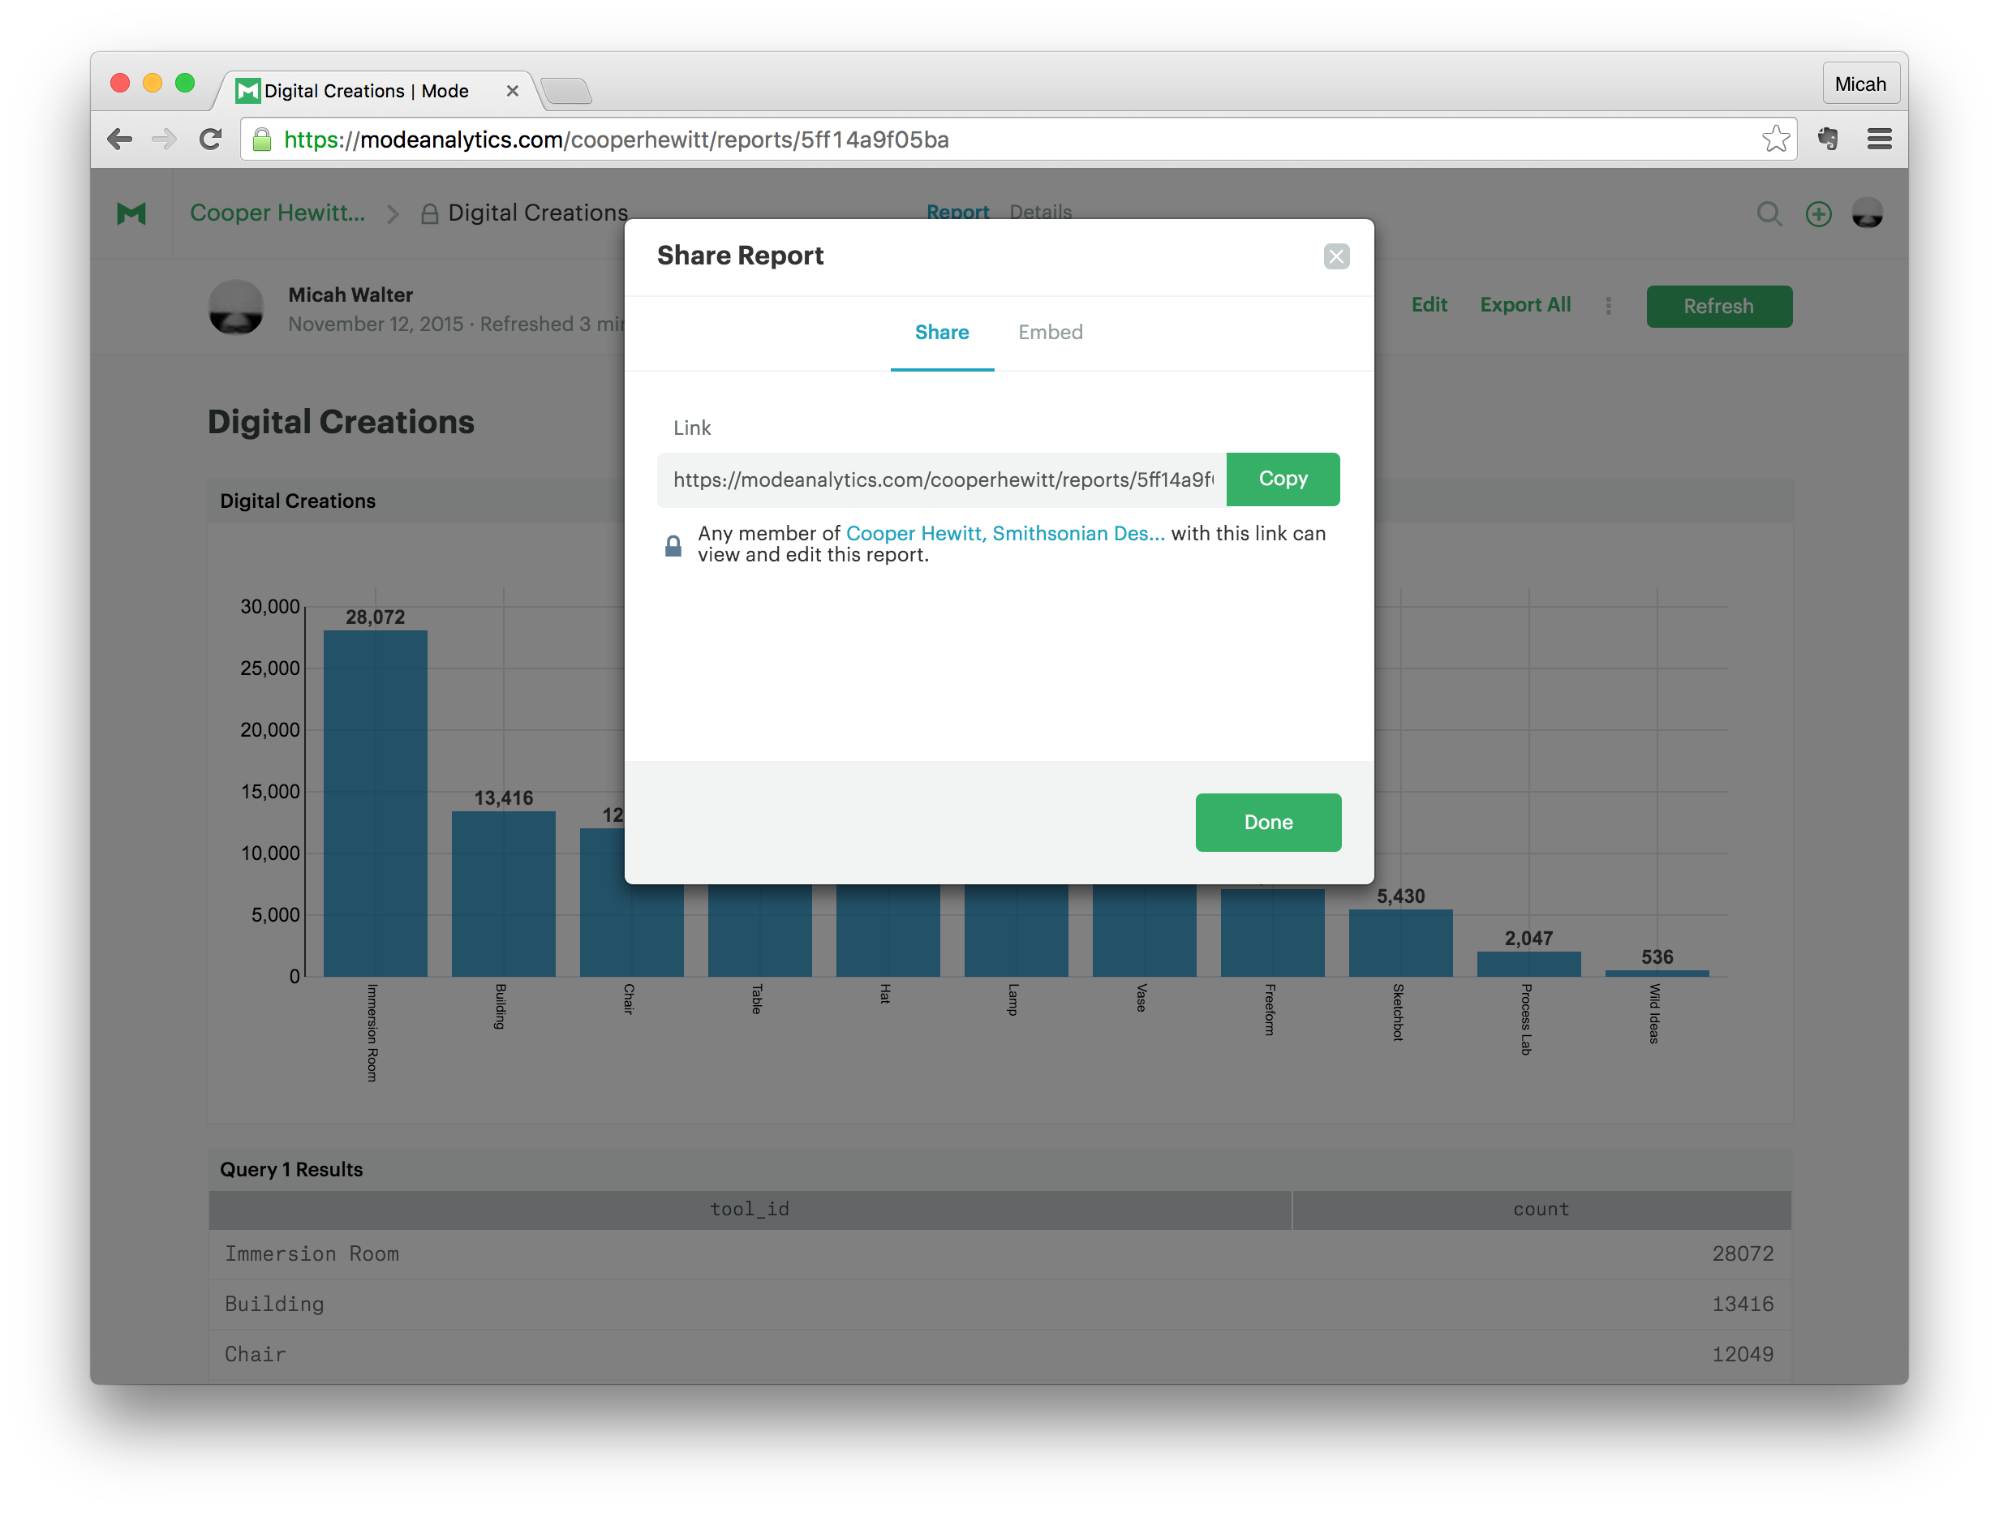
Task: Click the Digital Creations breadcrumb title
Action: (538, 213)
